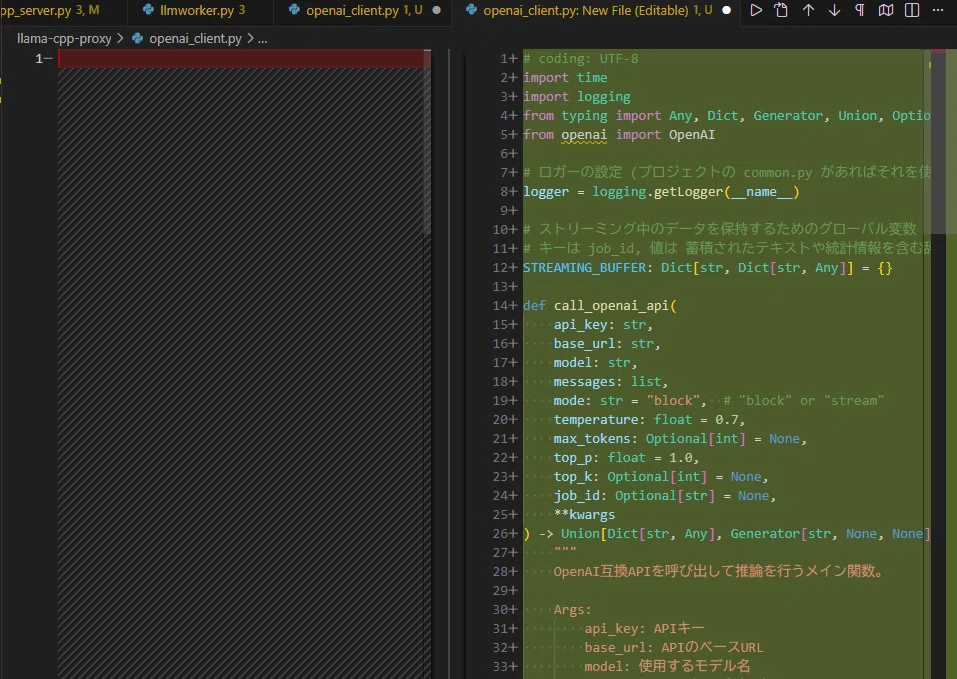Click line number 1− in left pane

click(x=43, y=59)
